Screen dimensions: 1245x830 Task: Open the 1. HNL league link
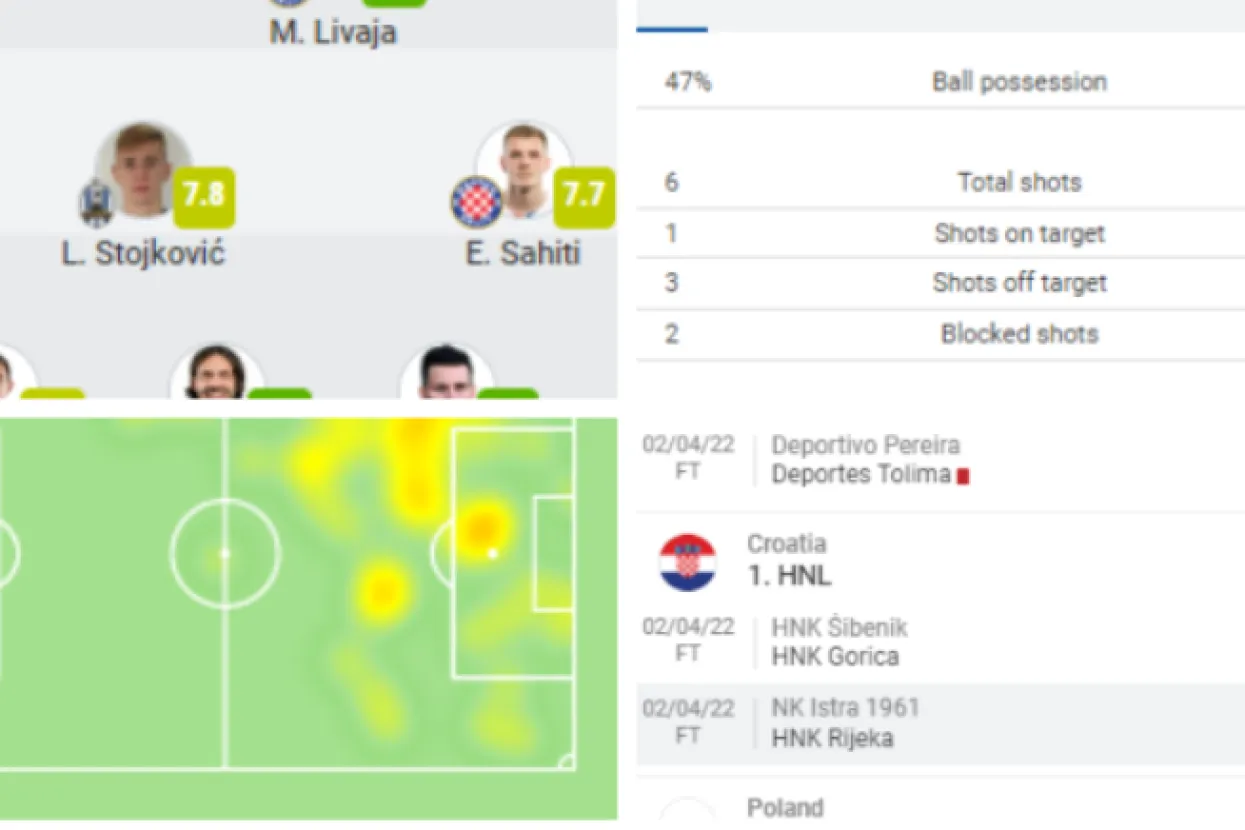[789, 576]
